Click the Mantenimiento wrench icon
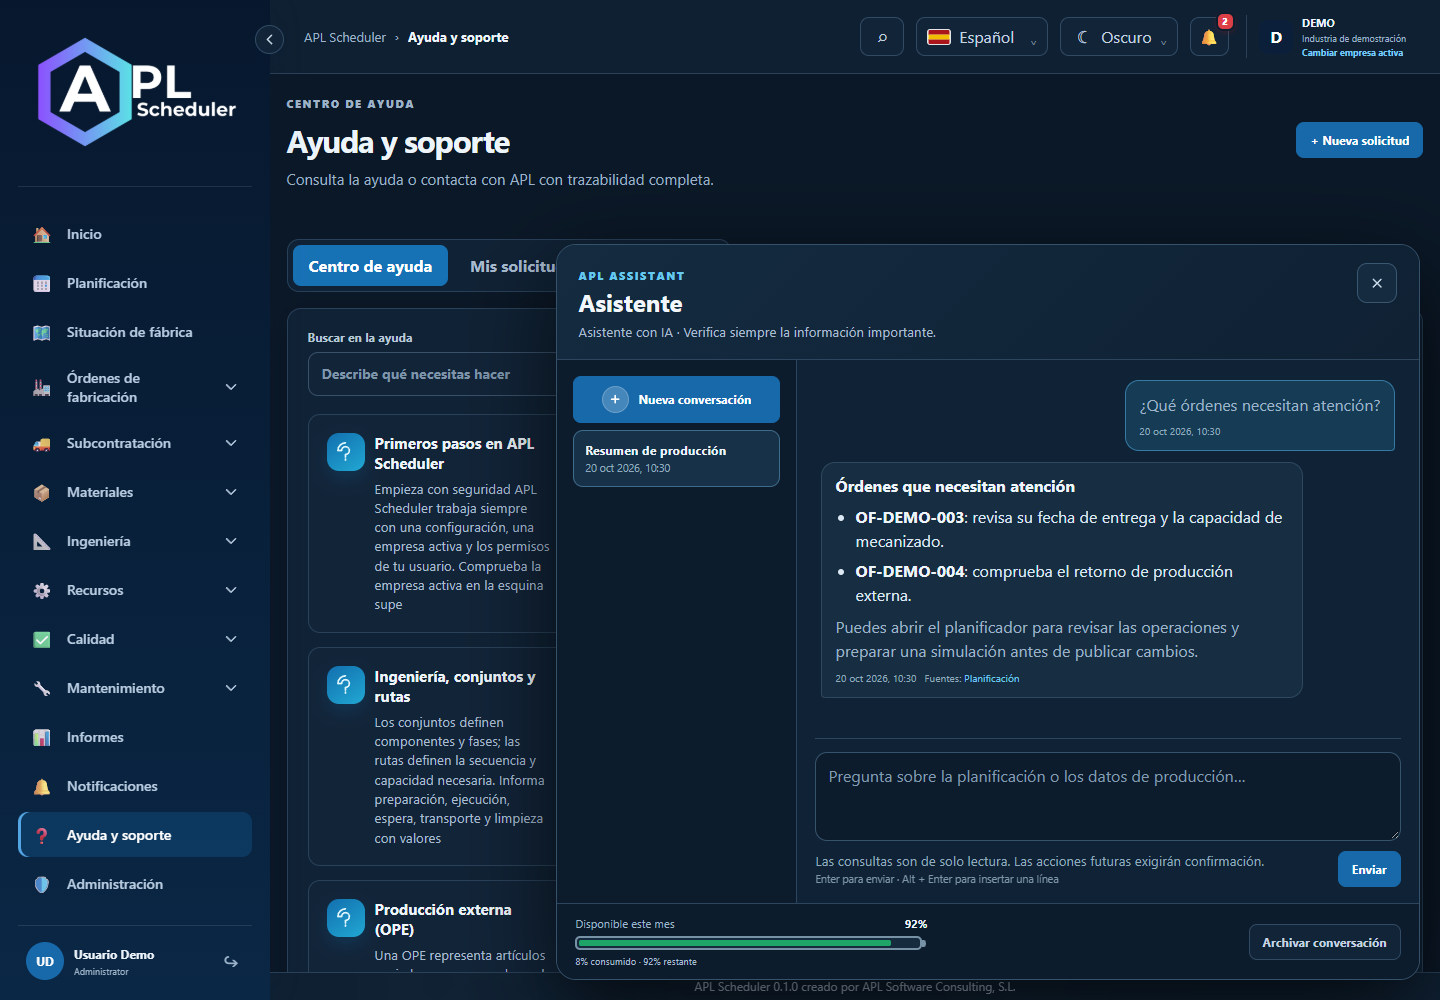The image size is (1440, 1000). pyautogui.click(x=42, y=688)
